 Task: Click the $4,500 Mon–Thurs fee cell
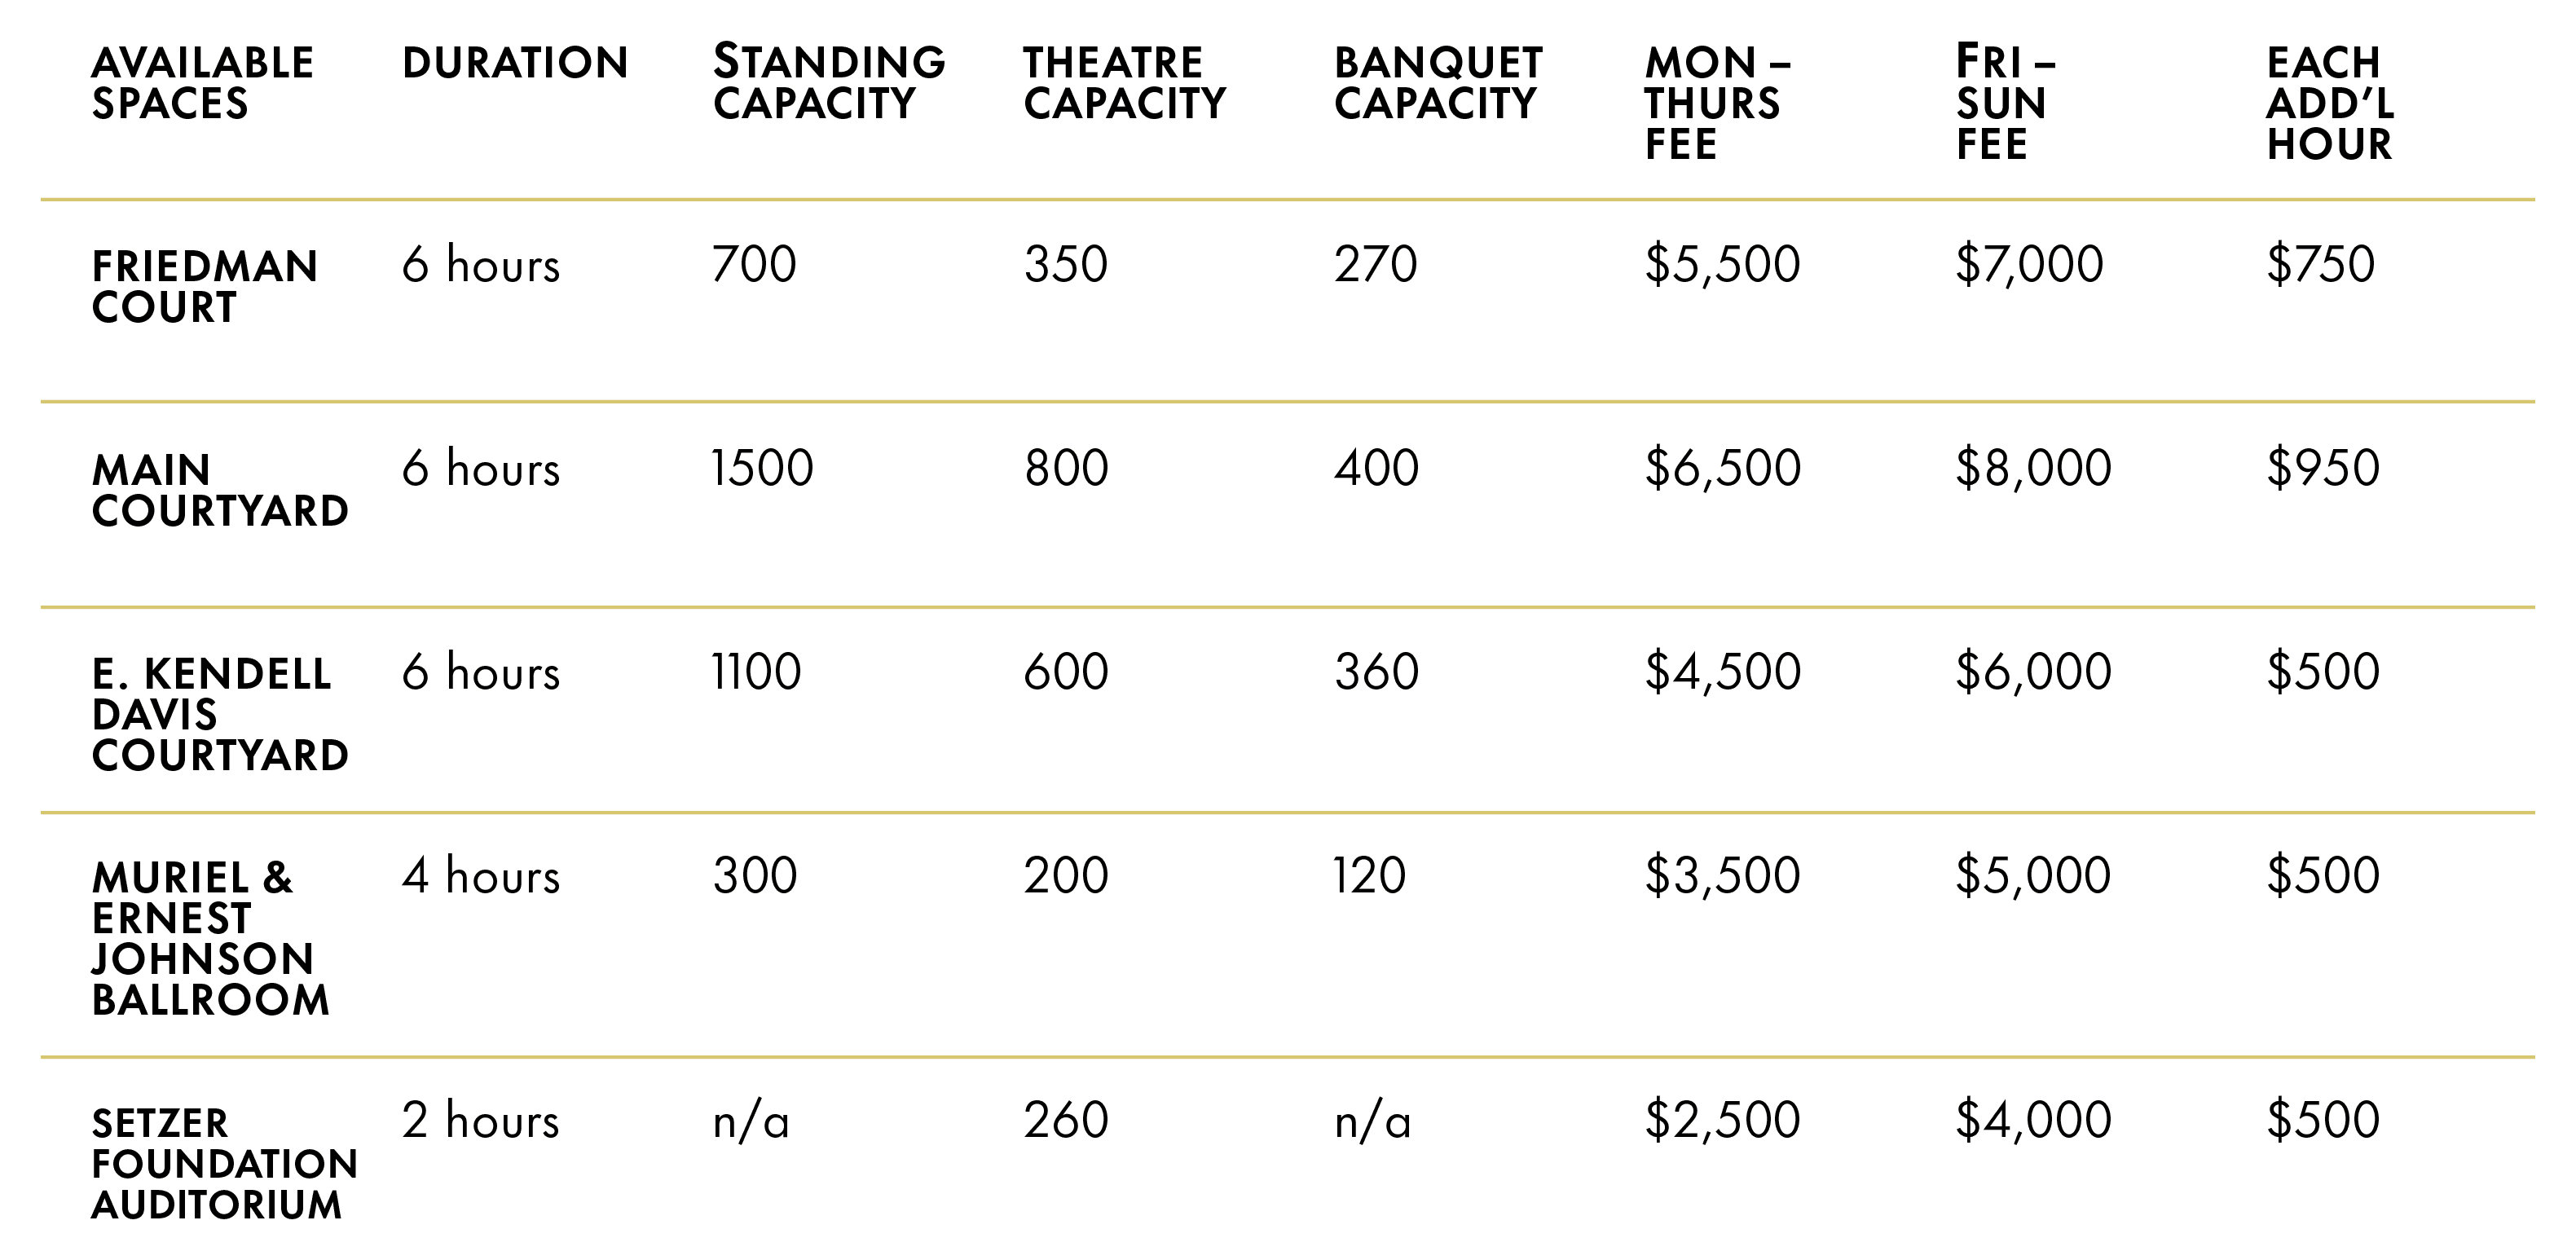[1722, 671]
